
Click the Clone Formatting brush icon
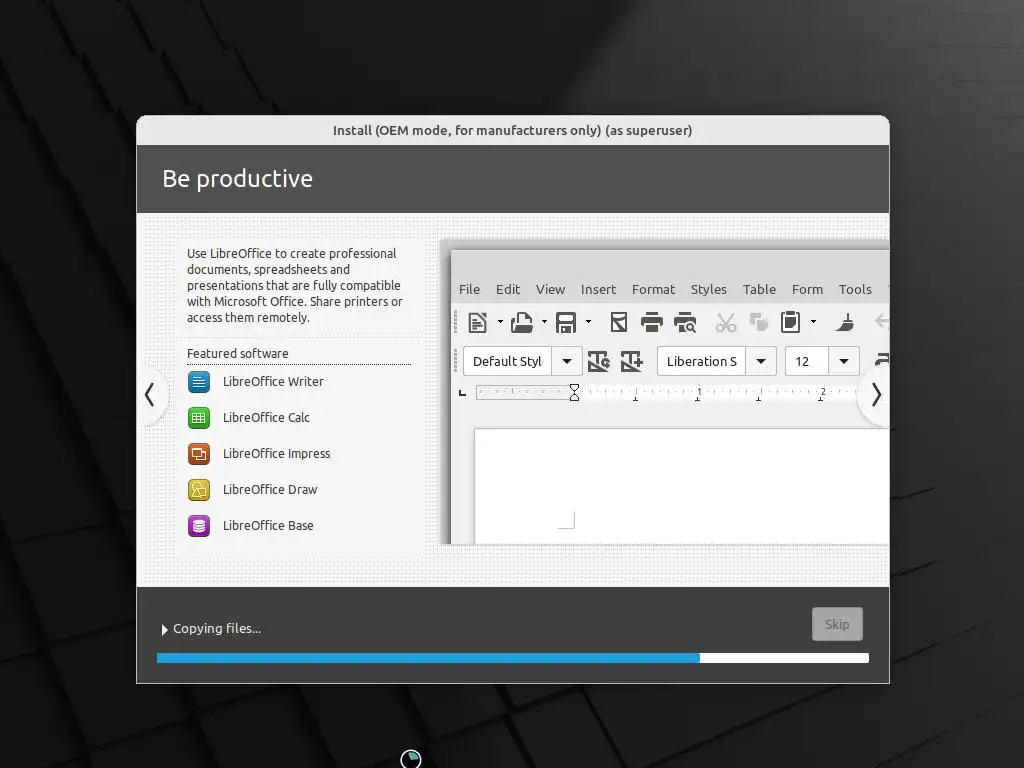pos(845,322)
